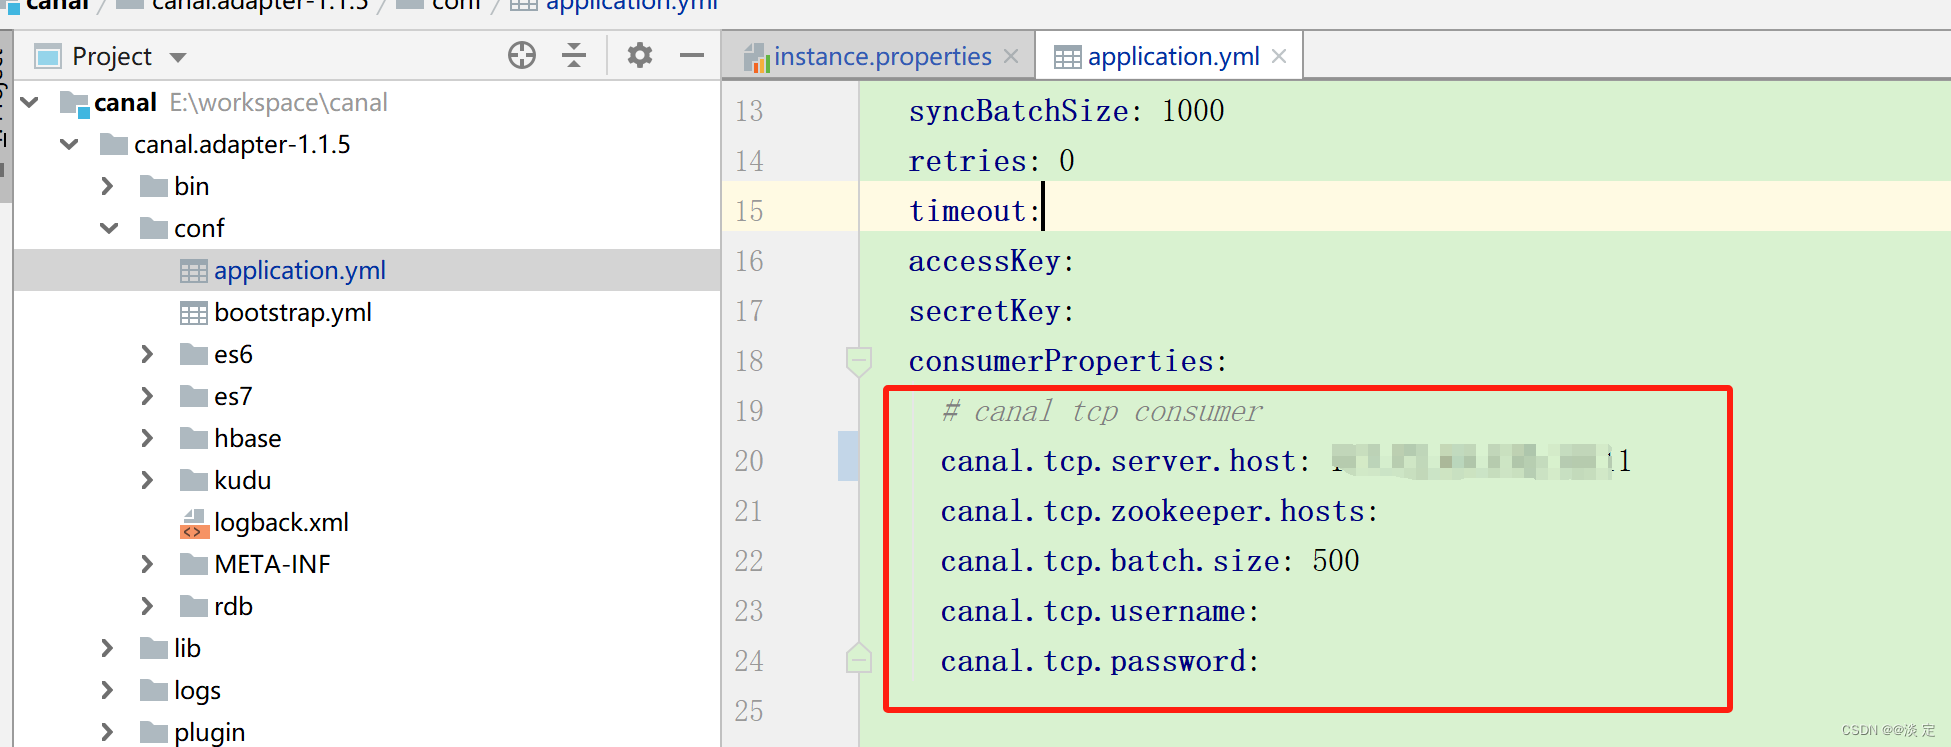Expand the META-INF folder
The width and height of the screenshot is (1951, 747).
(147, 564)
